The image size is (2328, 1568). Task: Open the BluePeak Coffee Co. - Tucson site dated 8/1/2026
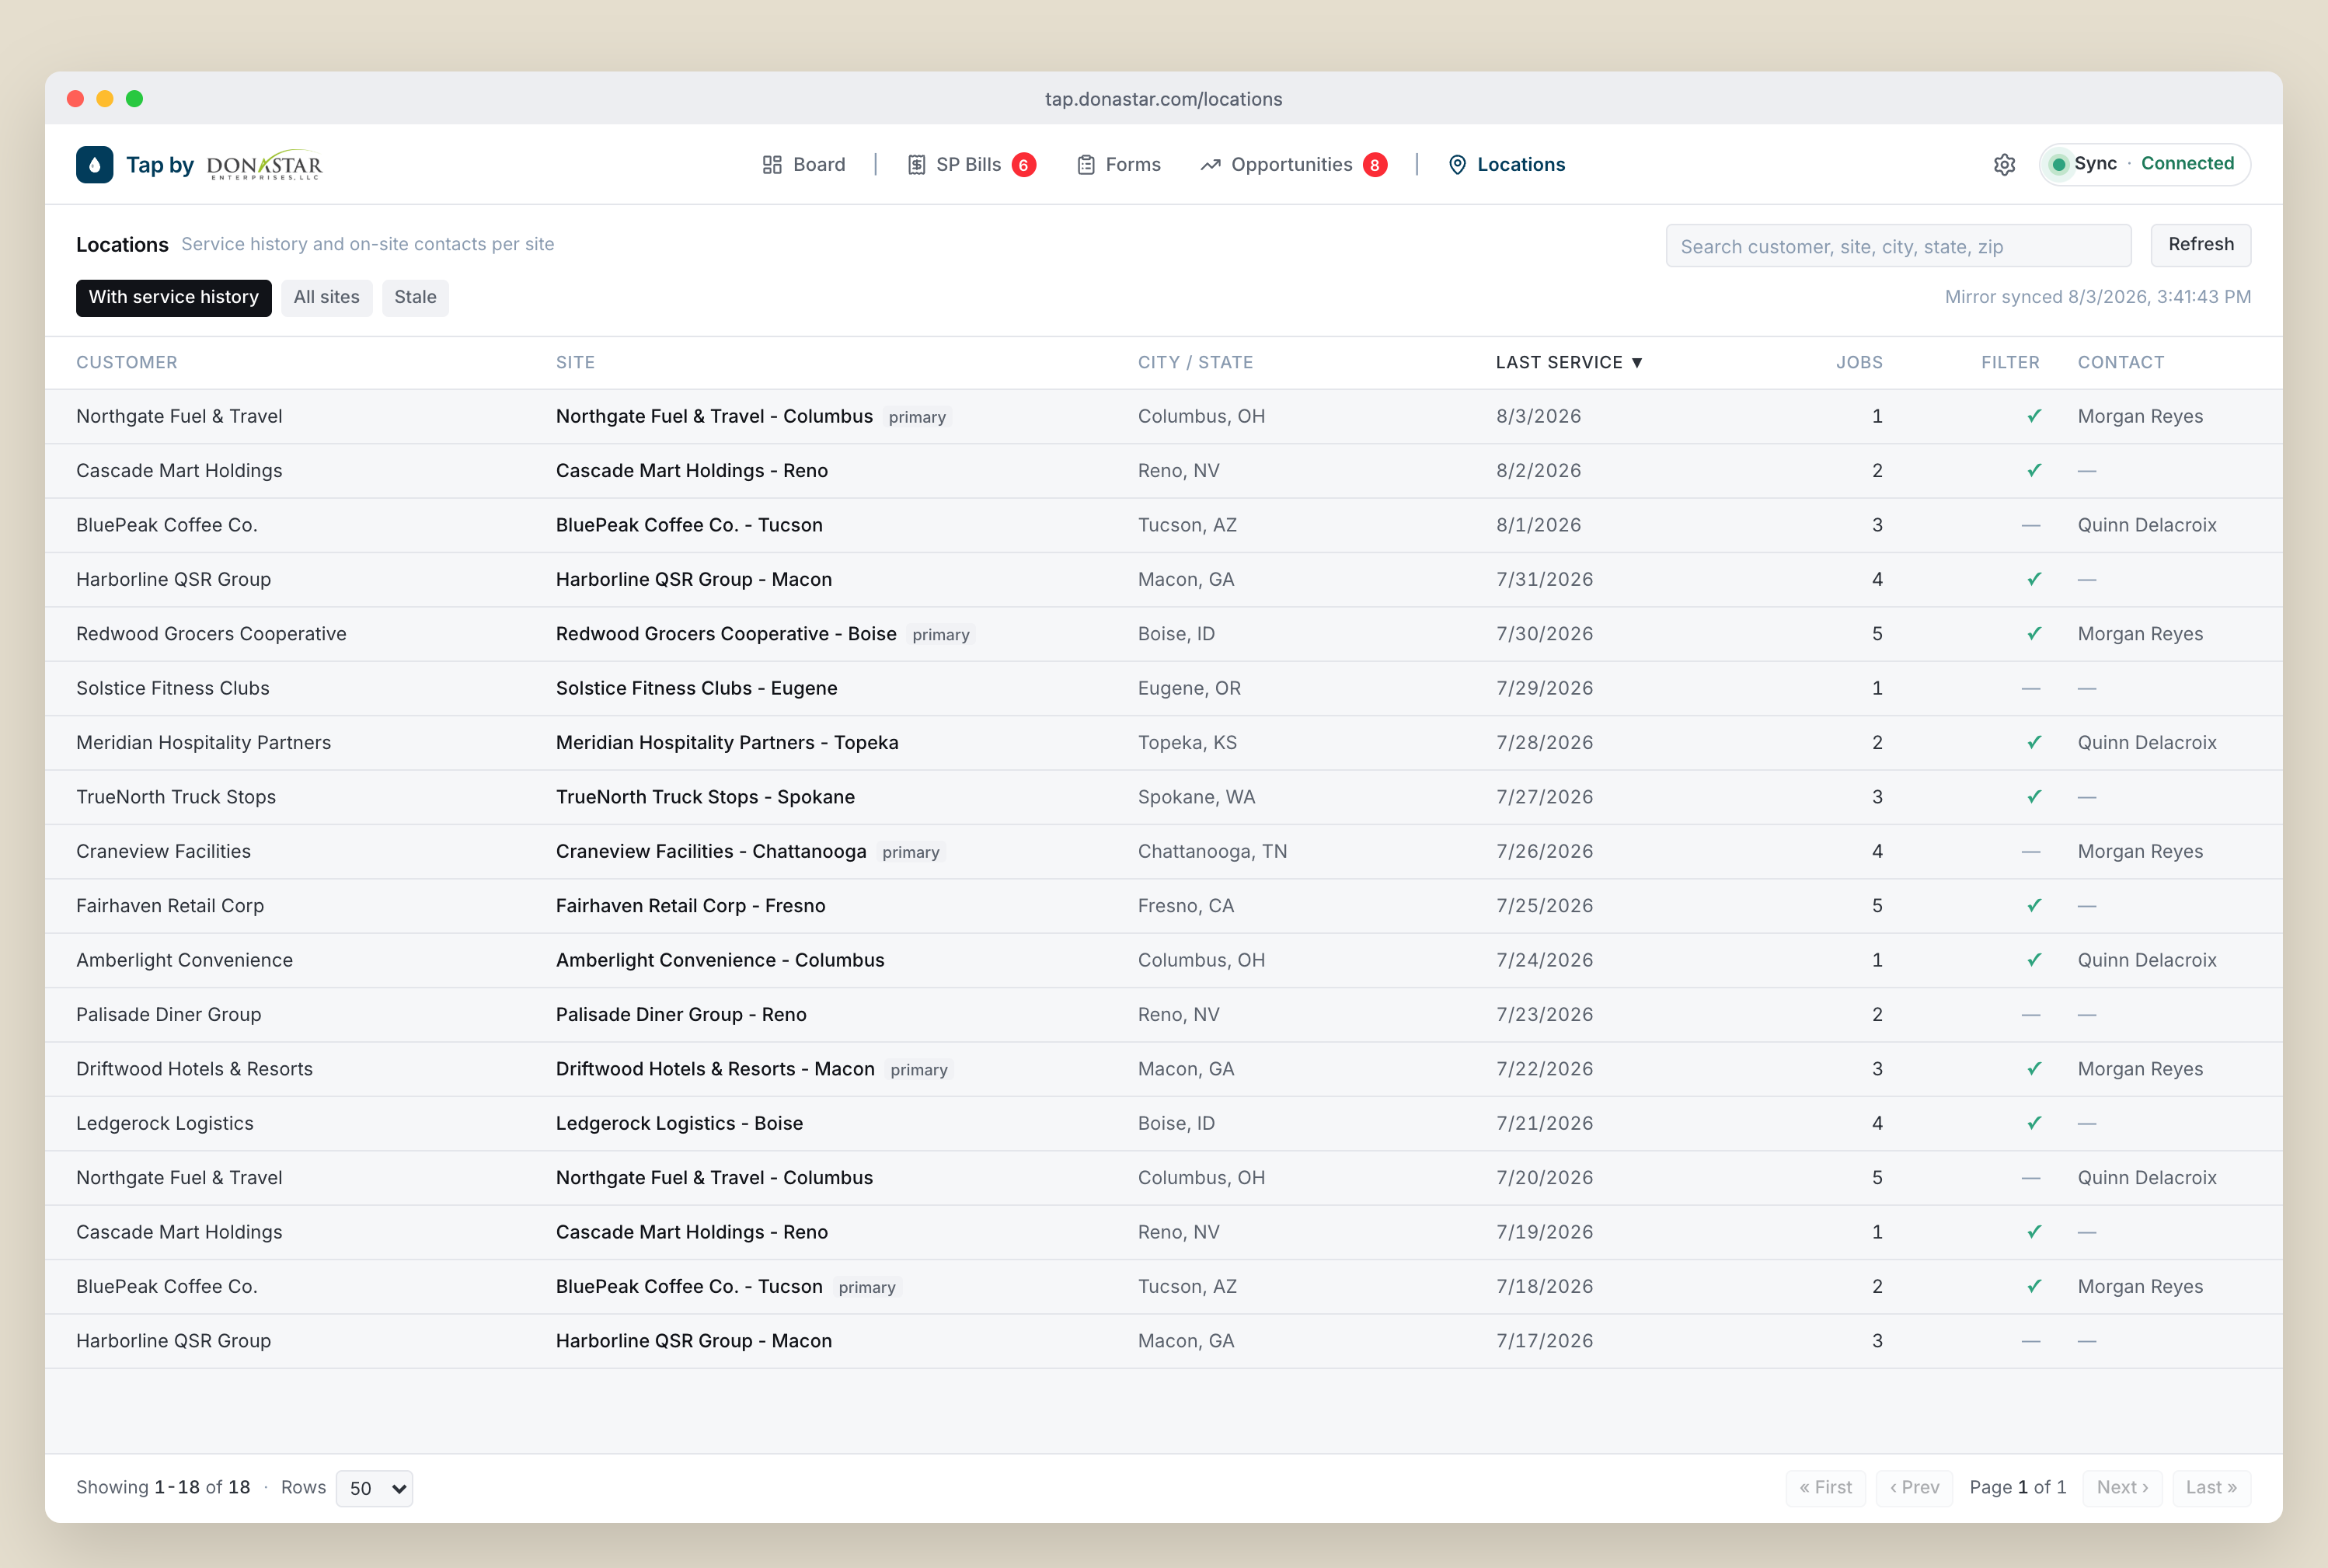coord(689,525)
